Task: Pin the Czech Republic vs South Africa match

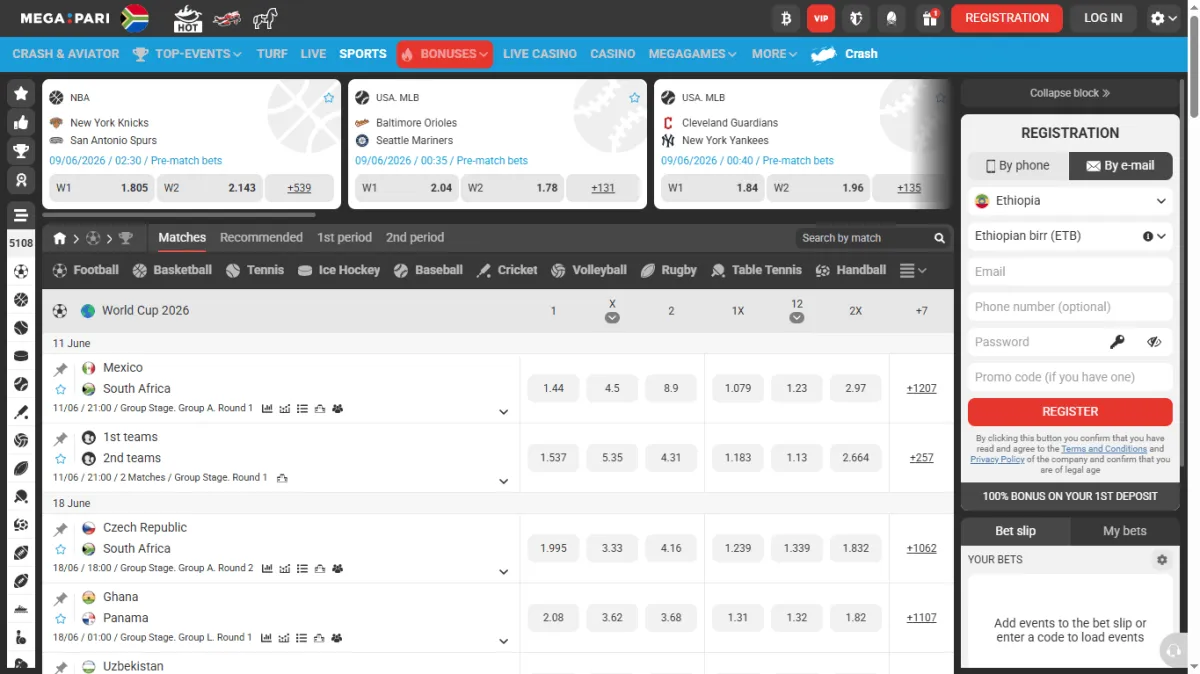Action: click(61, 529)
